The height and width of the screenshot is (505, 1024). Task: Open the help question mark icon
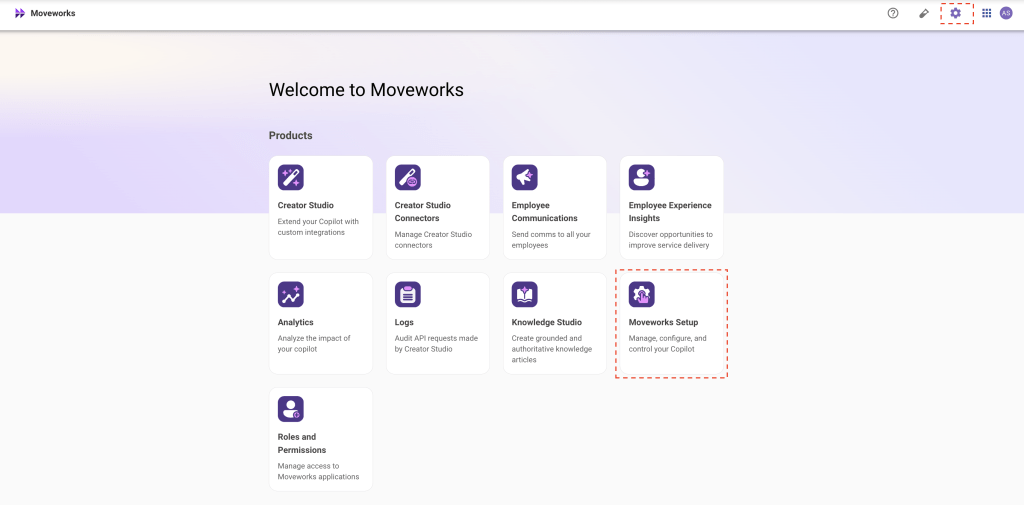pos(893,13)
